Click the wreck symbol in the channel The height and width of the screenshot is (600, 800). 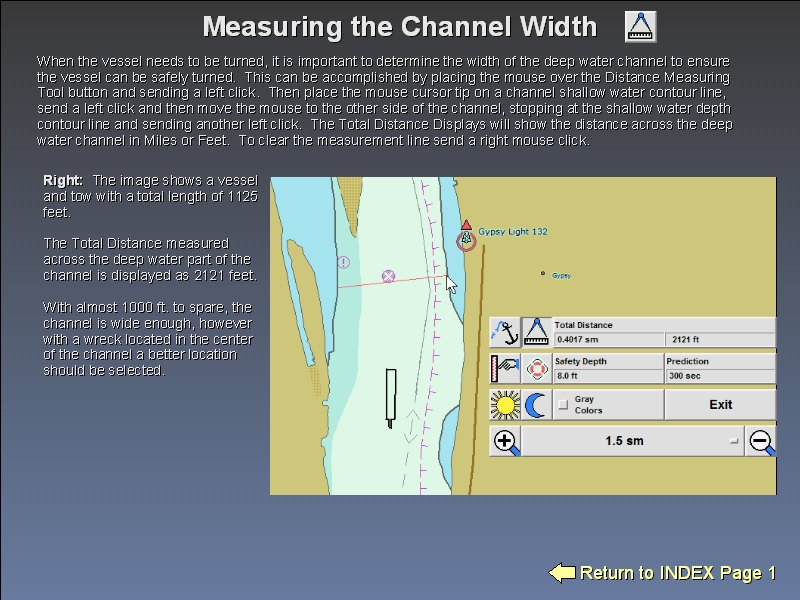click(389, 276)
